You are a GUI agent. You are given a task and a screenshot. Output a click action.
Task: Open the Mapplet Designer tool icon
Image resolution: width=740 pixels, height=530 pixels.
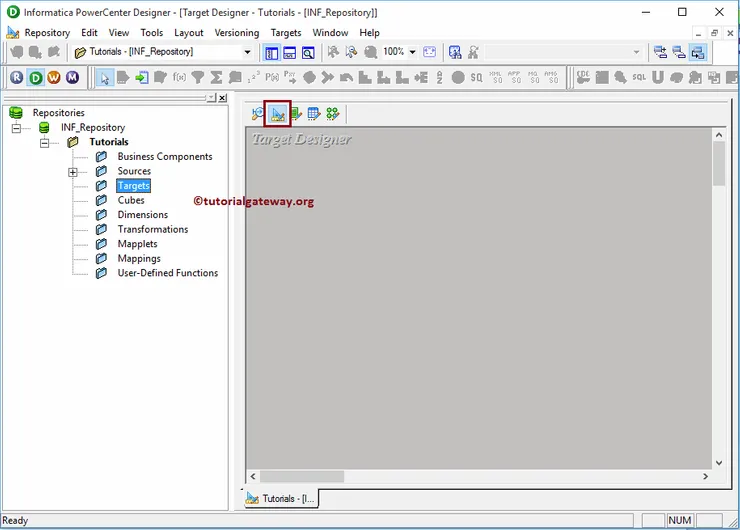[x=314, y=114]
